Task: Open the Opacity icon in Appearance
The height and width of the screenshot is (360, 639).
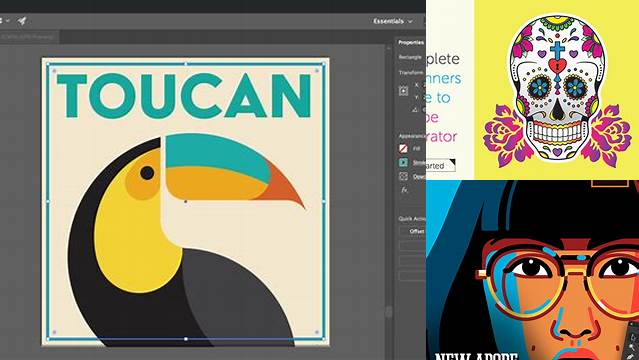Action: click(x=403, y=176)
